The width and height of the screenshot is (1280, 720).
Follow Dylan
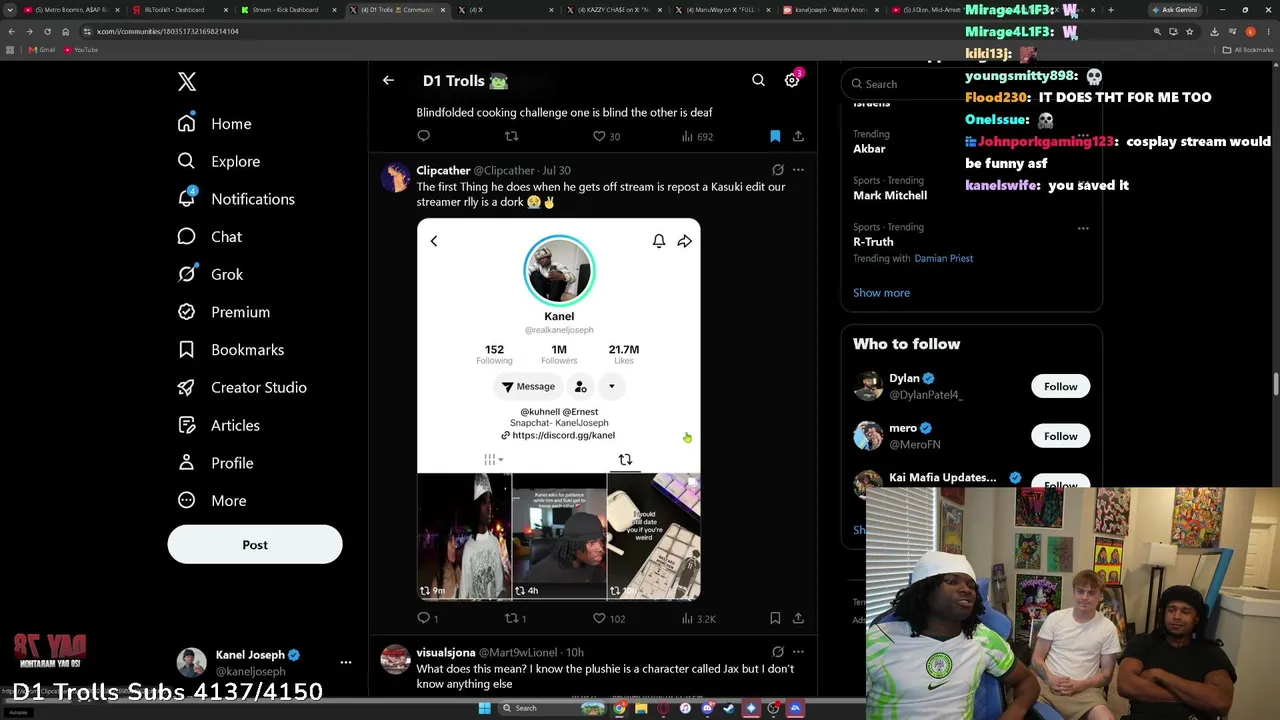coord(1061,387)
